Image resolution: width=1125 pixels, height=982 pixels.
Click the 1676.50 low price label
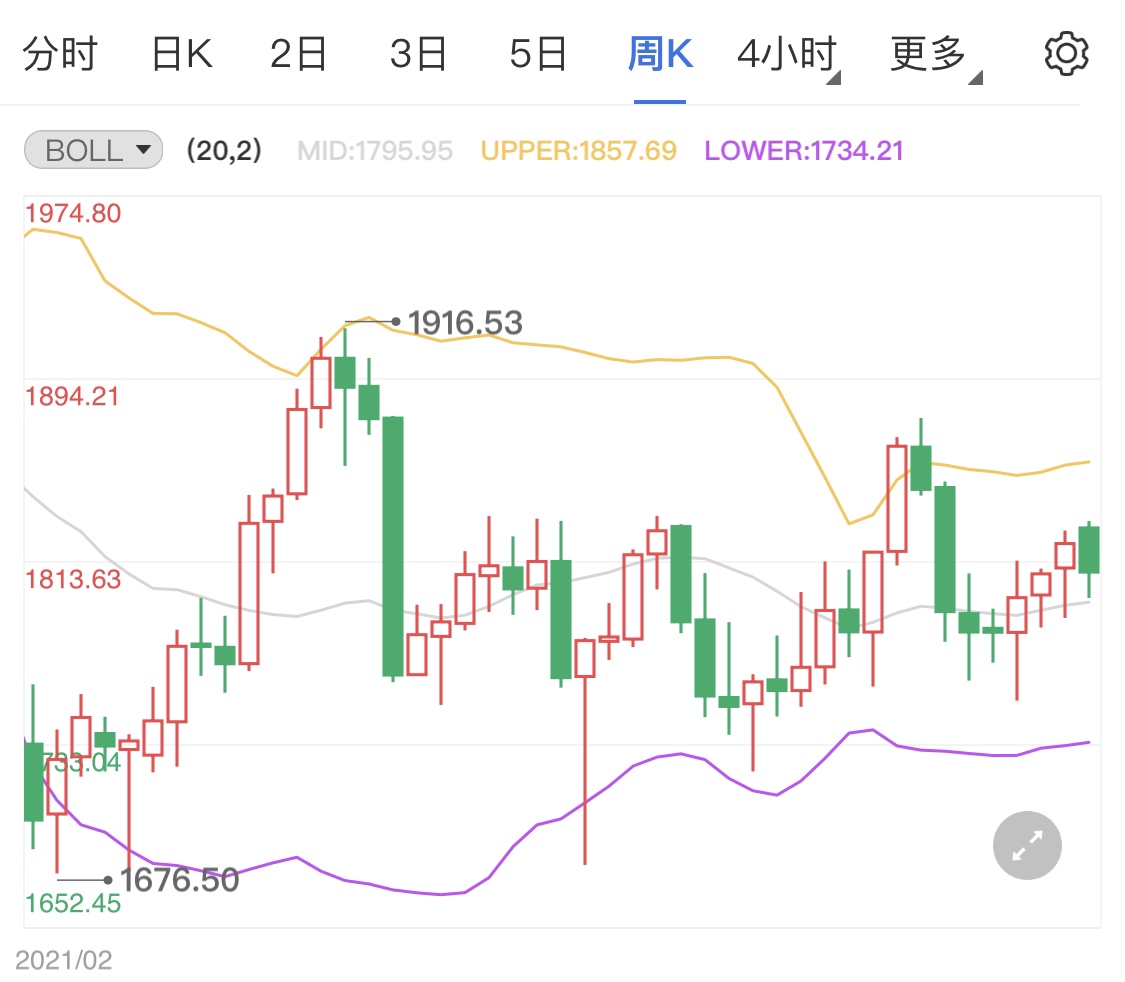click(x=179, y=880)
